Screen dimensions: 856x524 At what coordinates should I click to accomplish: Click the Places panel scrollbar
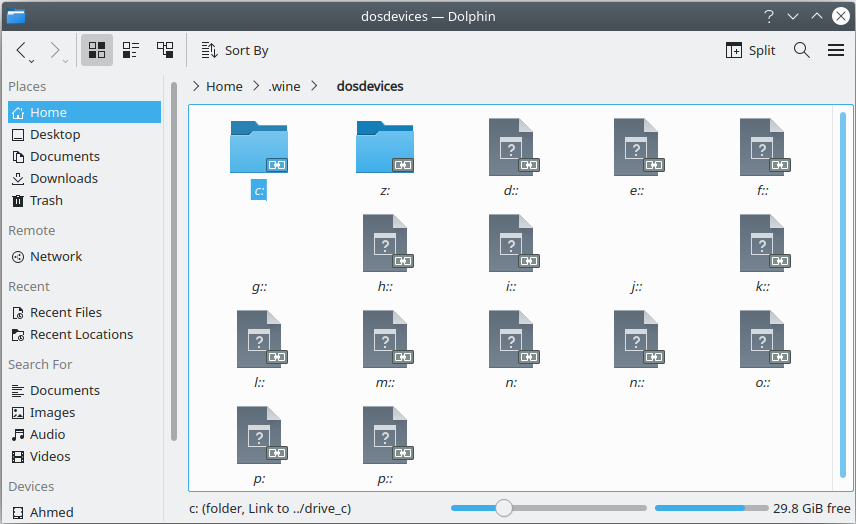pyautogui.click(x=174, y=261)
